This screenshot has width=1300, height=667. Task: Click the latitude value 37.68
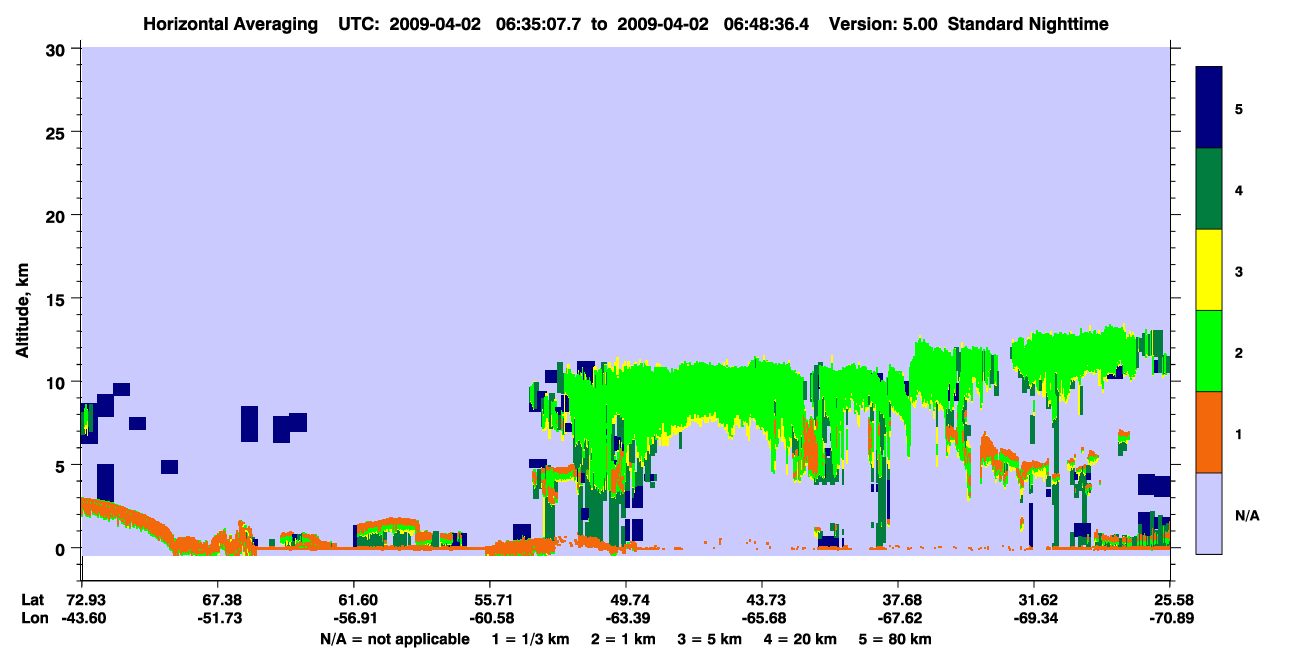pos(898,599)
